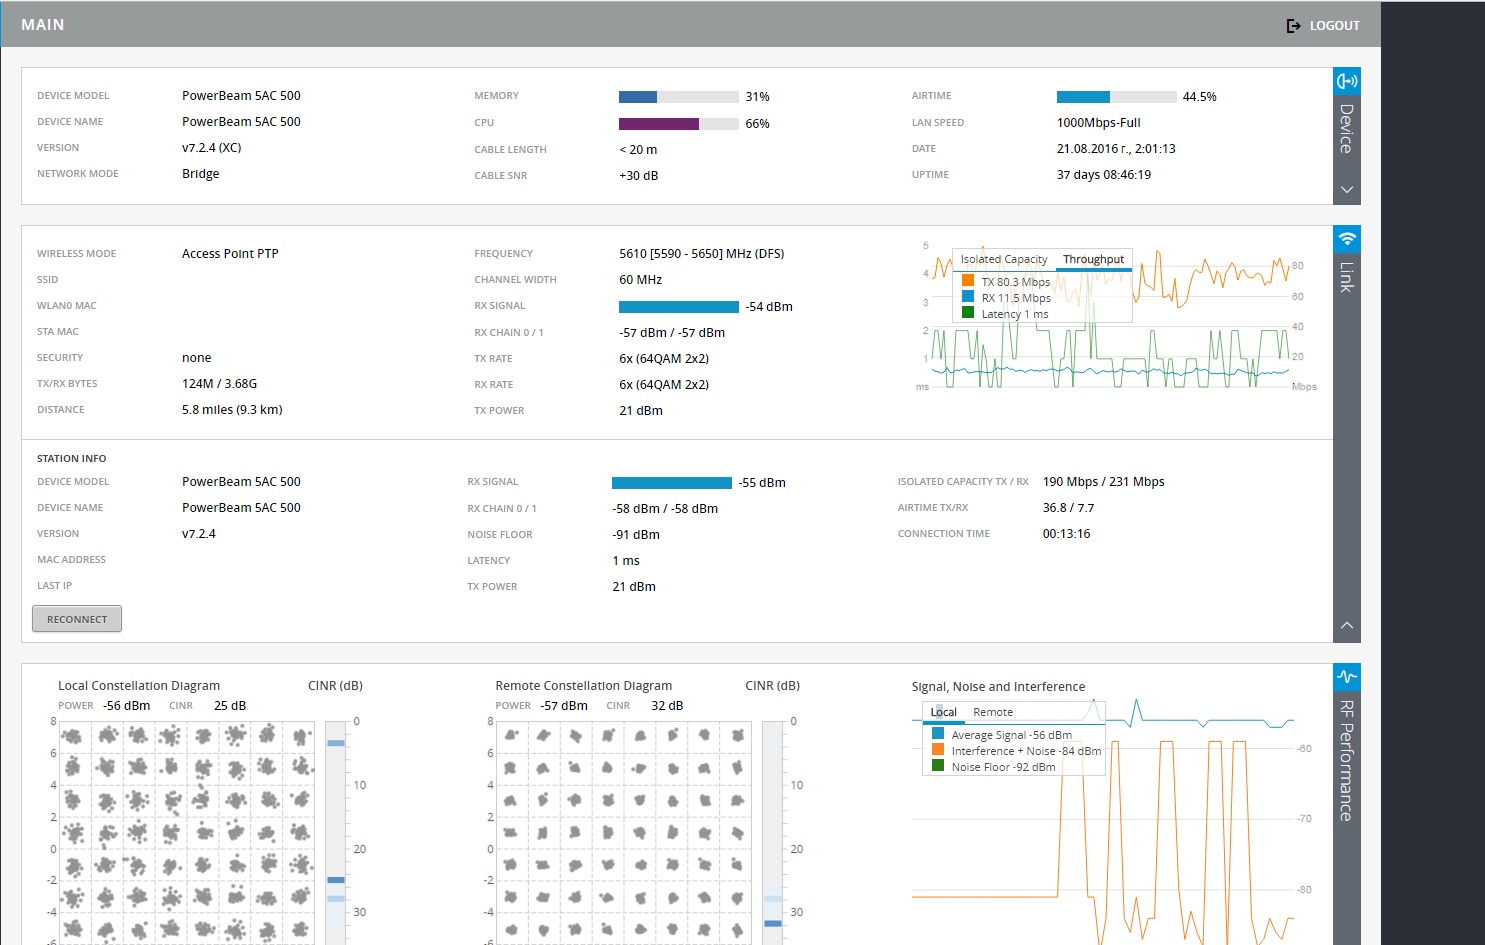Click the green Noise Floor legend square
This screenshot has width=1485, height=945.
point(938,766)
